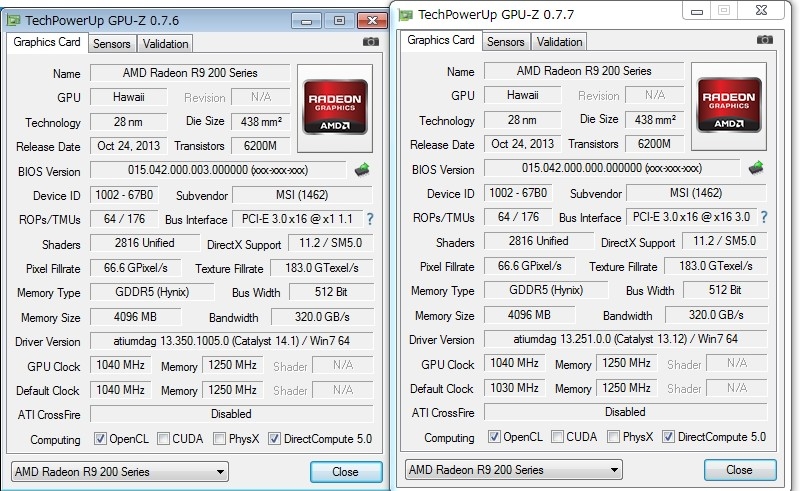Click the 2816 Unified shaders value in GPU-Z 0.7.7
This screenshot has height=491, width=800.
pyautogui.click(x=539, y=241)
